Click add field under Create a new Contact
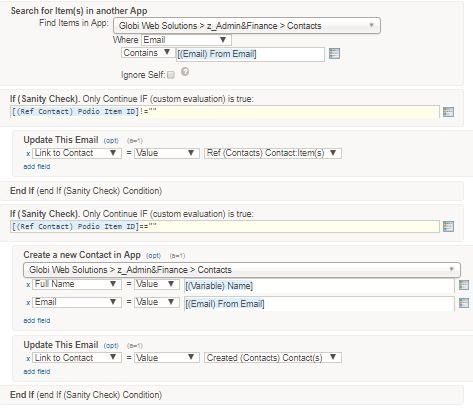 pos(37,321)
